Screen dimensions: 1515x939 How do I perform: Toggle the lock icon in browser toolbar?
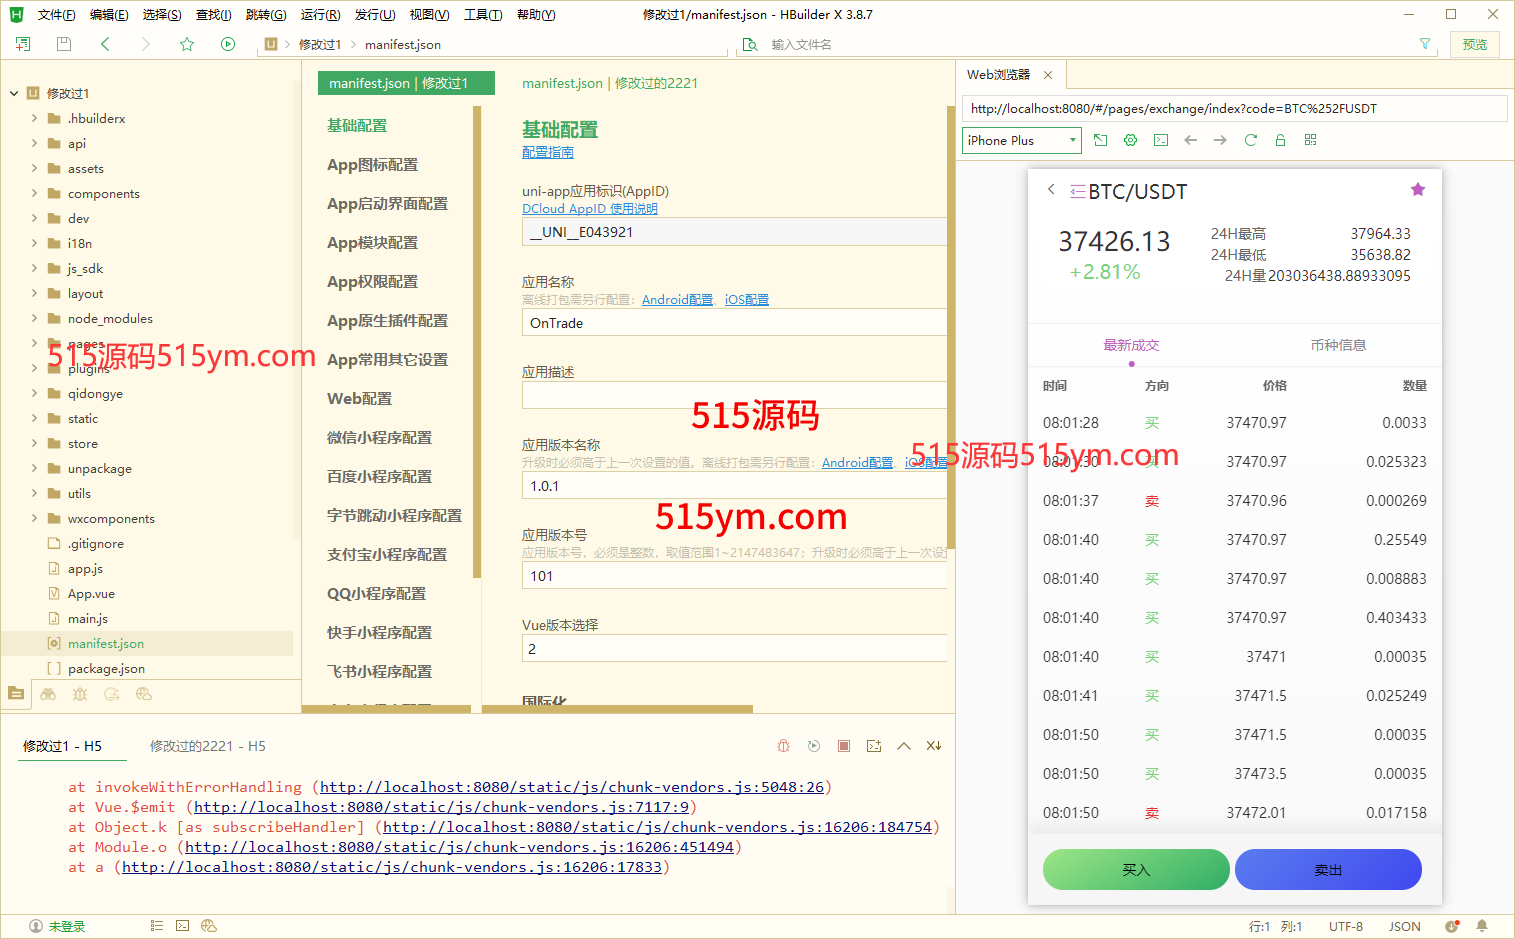[1280, 140]
